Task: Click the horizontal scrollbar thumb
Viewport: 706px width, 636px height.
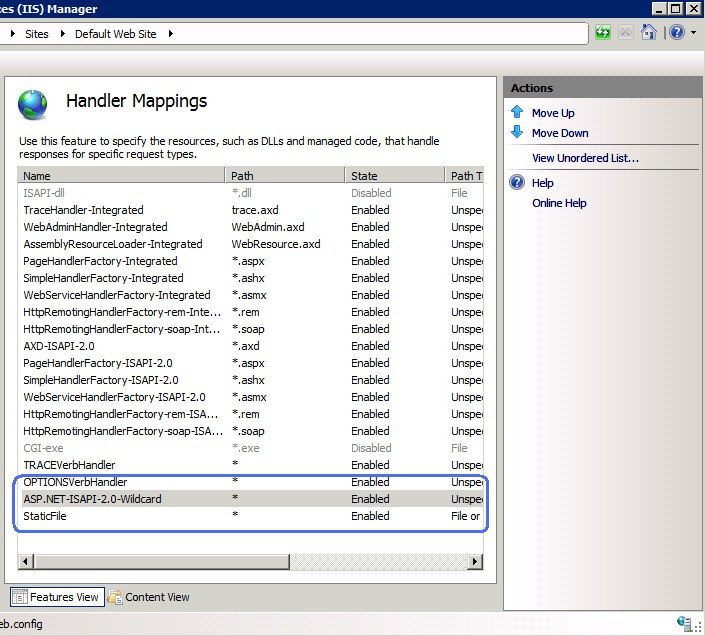Action: [x=162, y=562]
